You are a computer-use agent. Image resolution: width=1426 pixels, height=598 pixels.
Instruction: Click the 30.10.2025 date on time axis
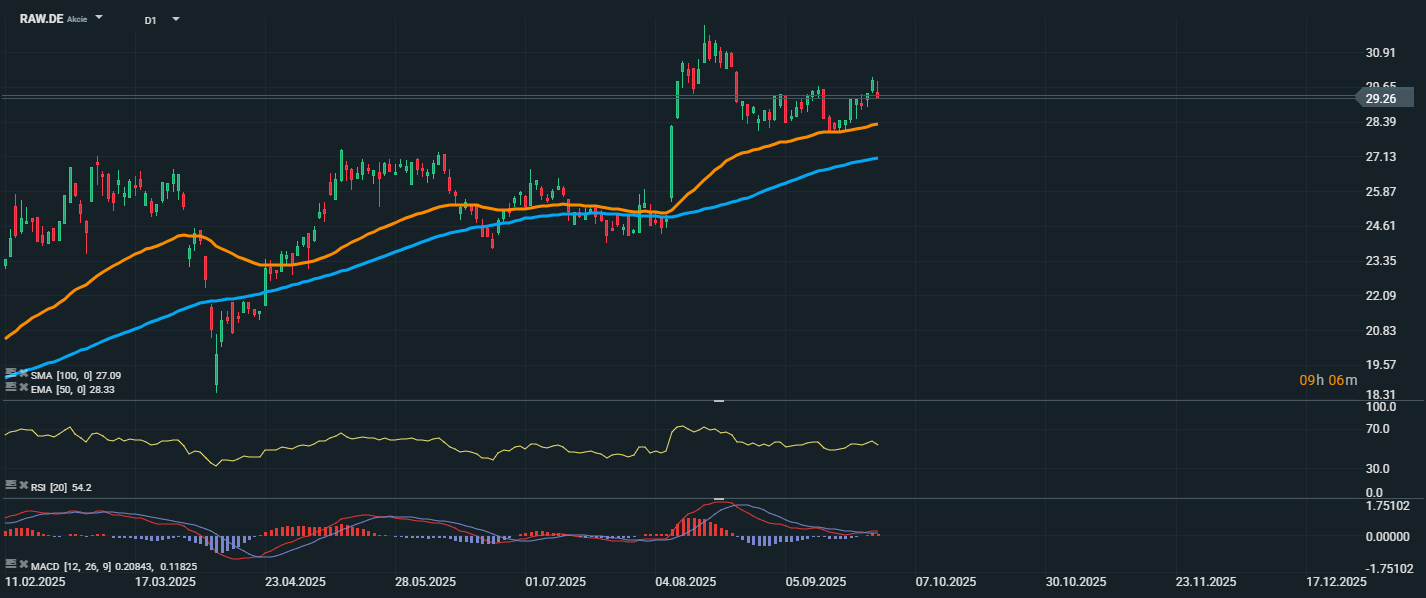point(1076,582)
